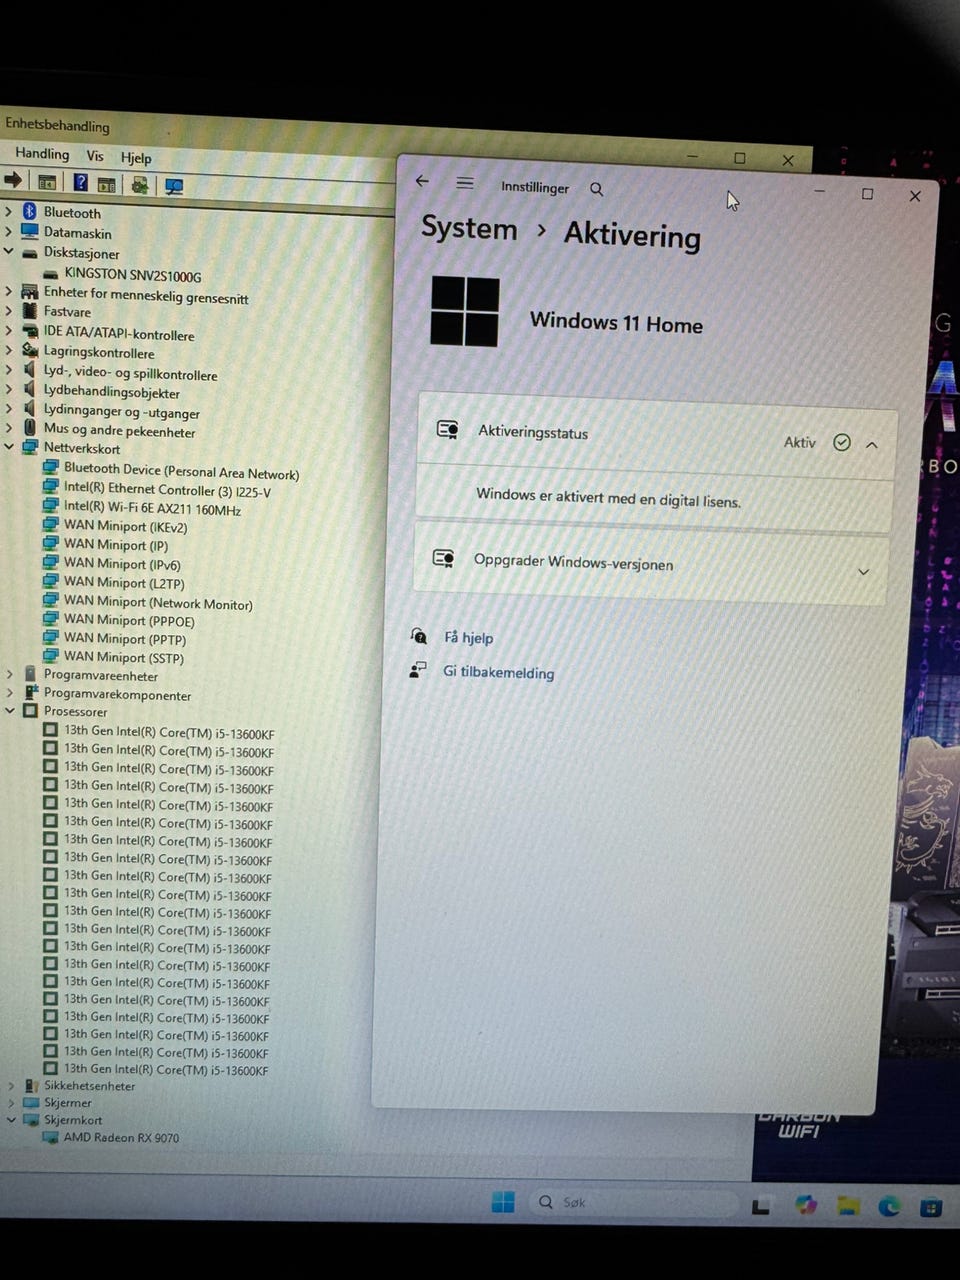960x1280 pixels.
Task: Collapse the Prosessorer tree node
Action: click(x=10, y=711)
